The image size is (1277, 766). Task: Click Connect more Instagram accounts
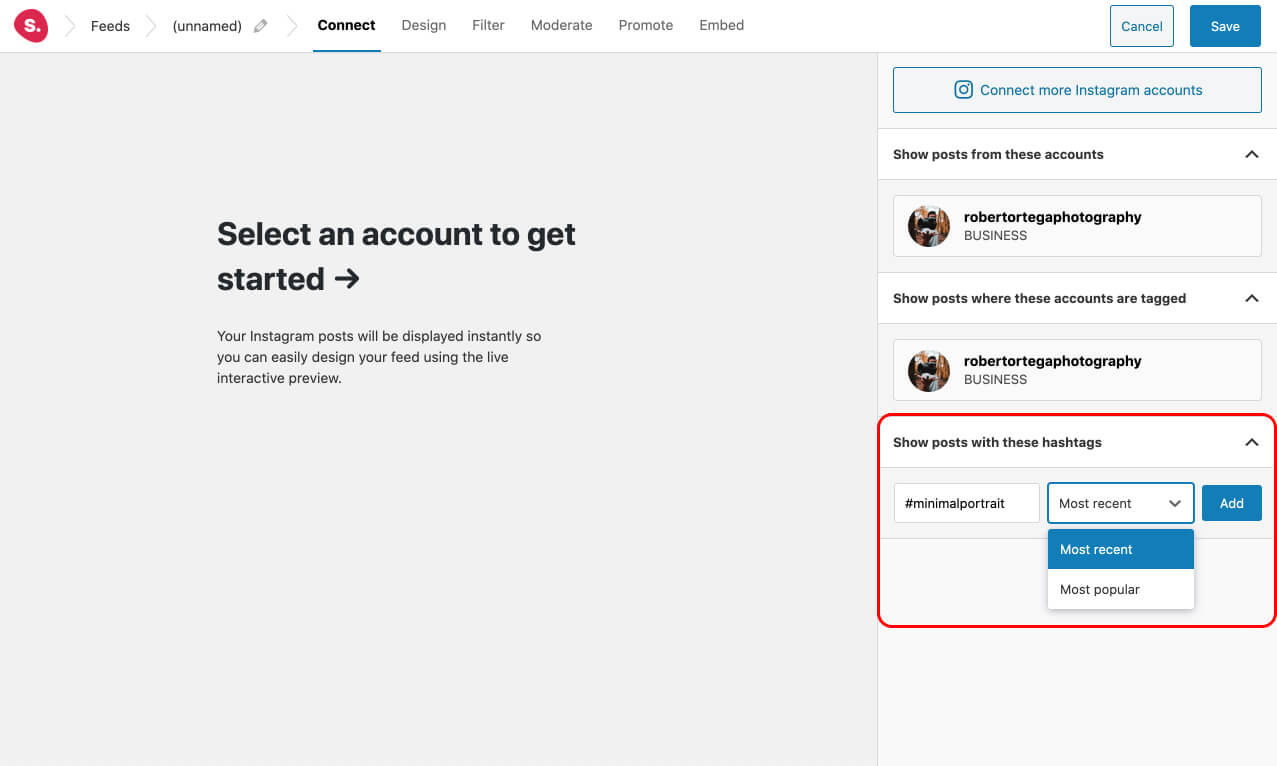pos(1077,90)
